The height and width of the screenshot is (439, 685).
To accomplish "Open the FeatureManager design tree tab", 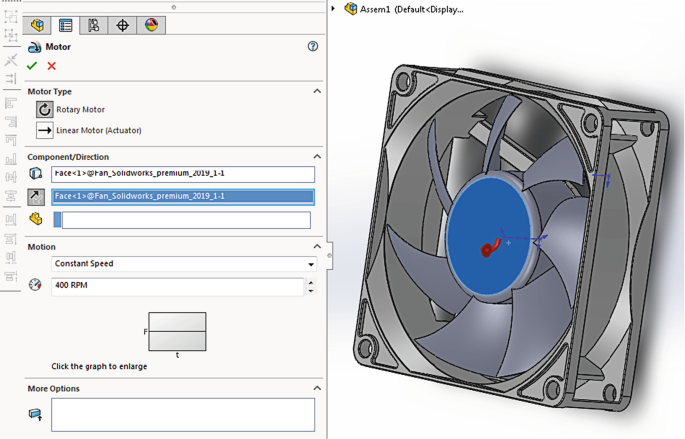I will coord(37,25).
